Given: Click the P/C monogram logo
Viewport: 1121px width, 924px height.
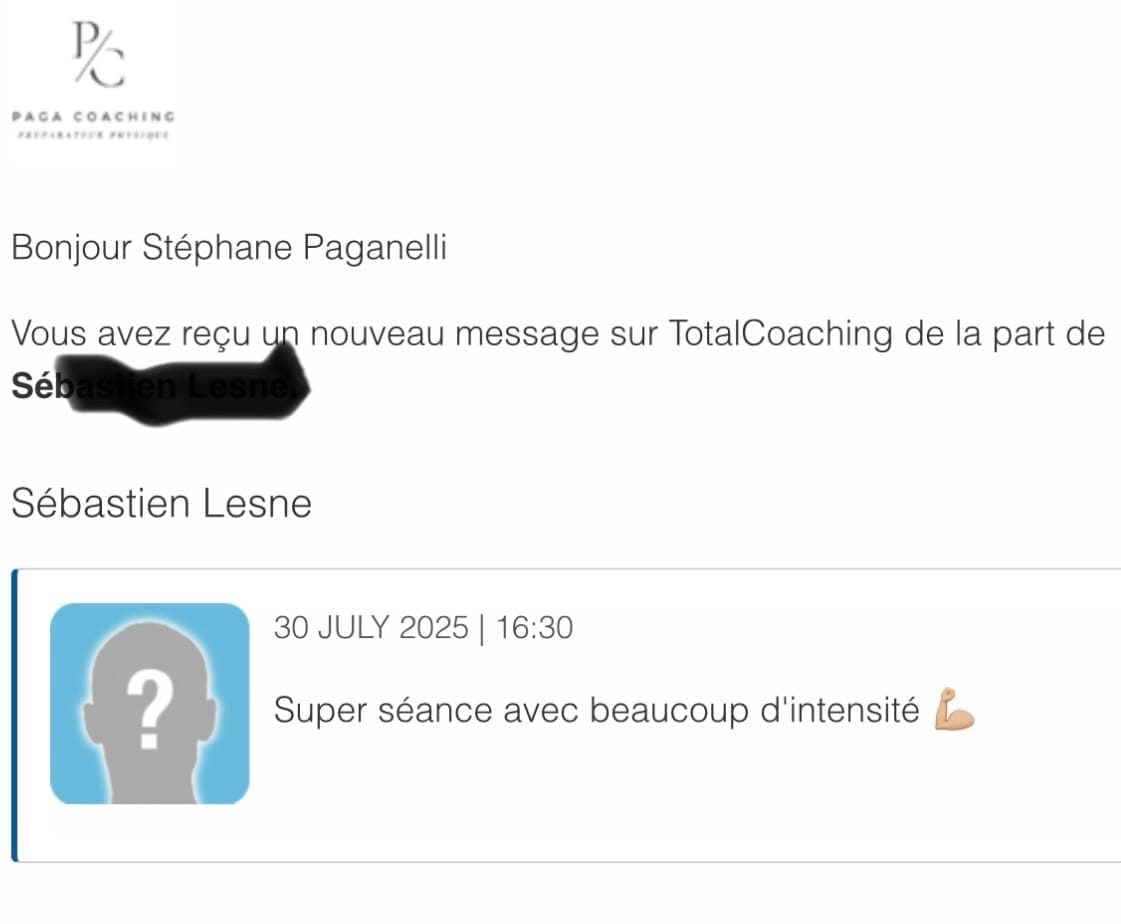Looking at the screenshot, I should (x=96, y=54).
